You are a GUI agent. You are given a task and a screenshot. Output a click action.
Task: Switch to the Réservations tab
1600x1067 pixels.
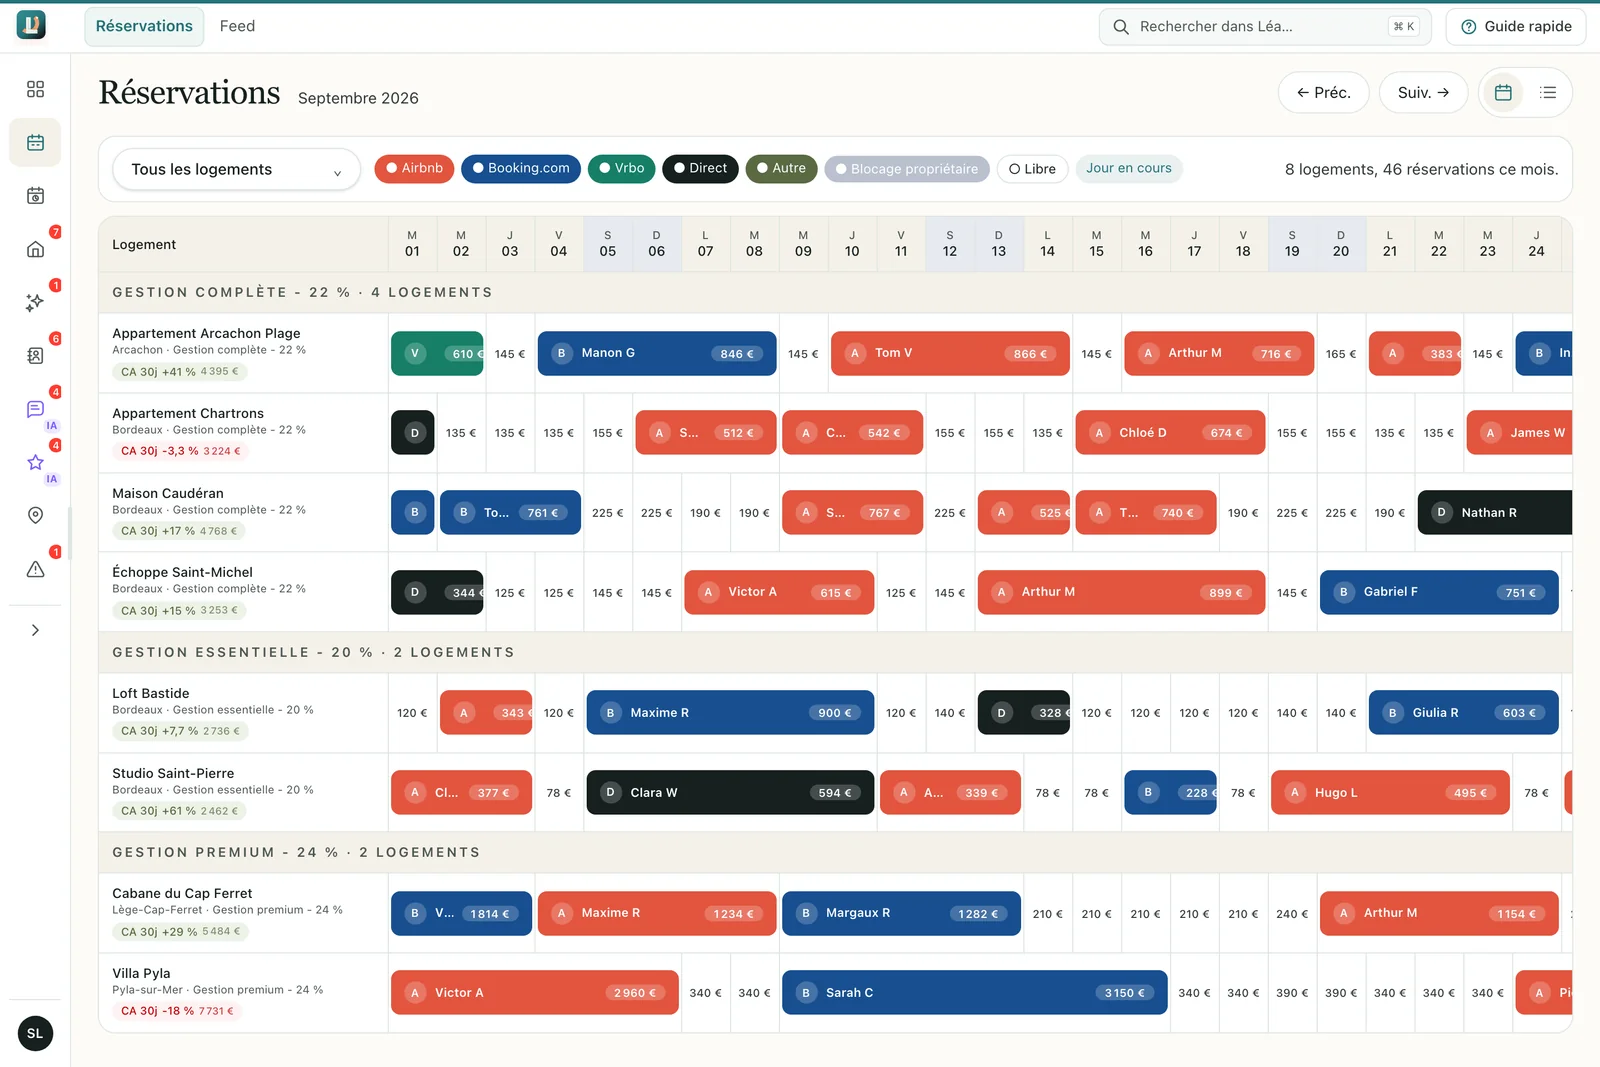[144, 26]
